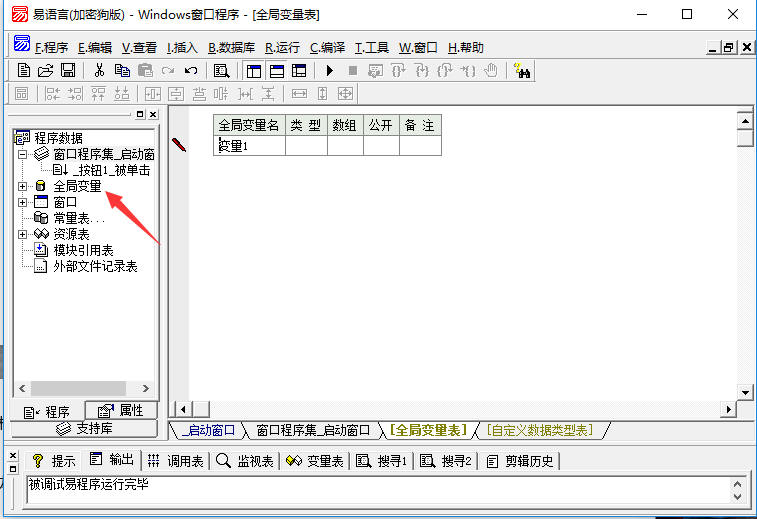Show the 搜寻1 bottom tab
757x519 pixels.
coord(381,461)
